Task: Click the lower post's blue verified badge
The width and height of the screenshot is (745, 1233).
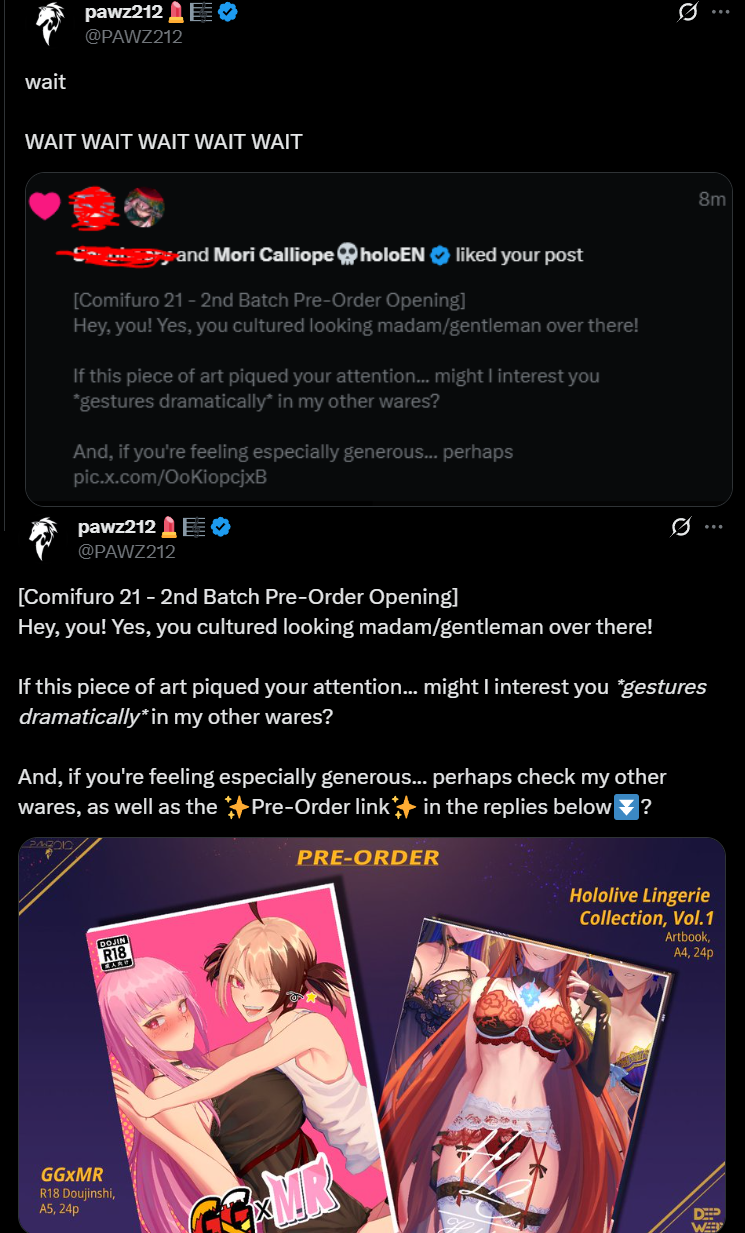Action: point(221,526)
